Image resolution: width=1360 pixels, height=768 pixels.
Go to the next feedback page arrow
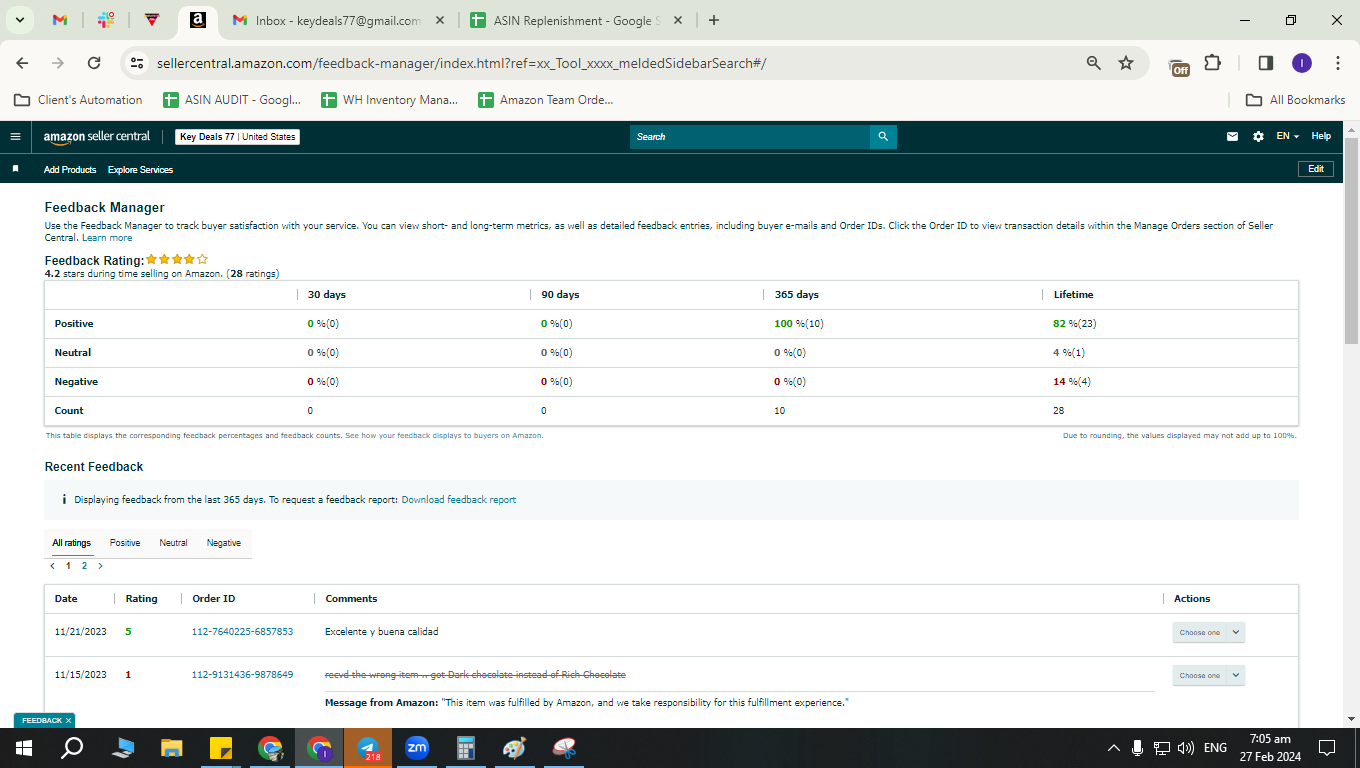[100, 566]
